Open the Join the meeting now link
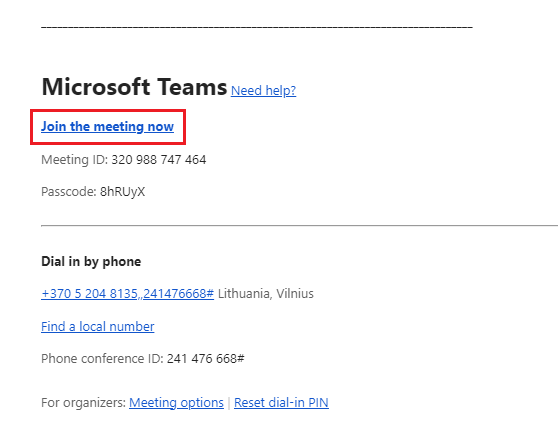The image size is (558, 440). pos(107,127)
